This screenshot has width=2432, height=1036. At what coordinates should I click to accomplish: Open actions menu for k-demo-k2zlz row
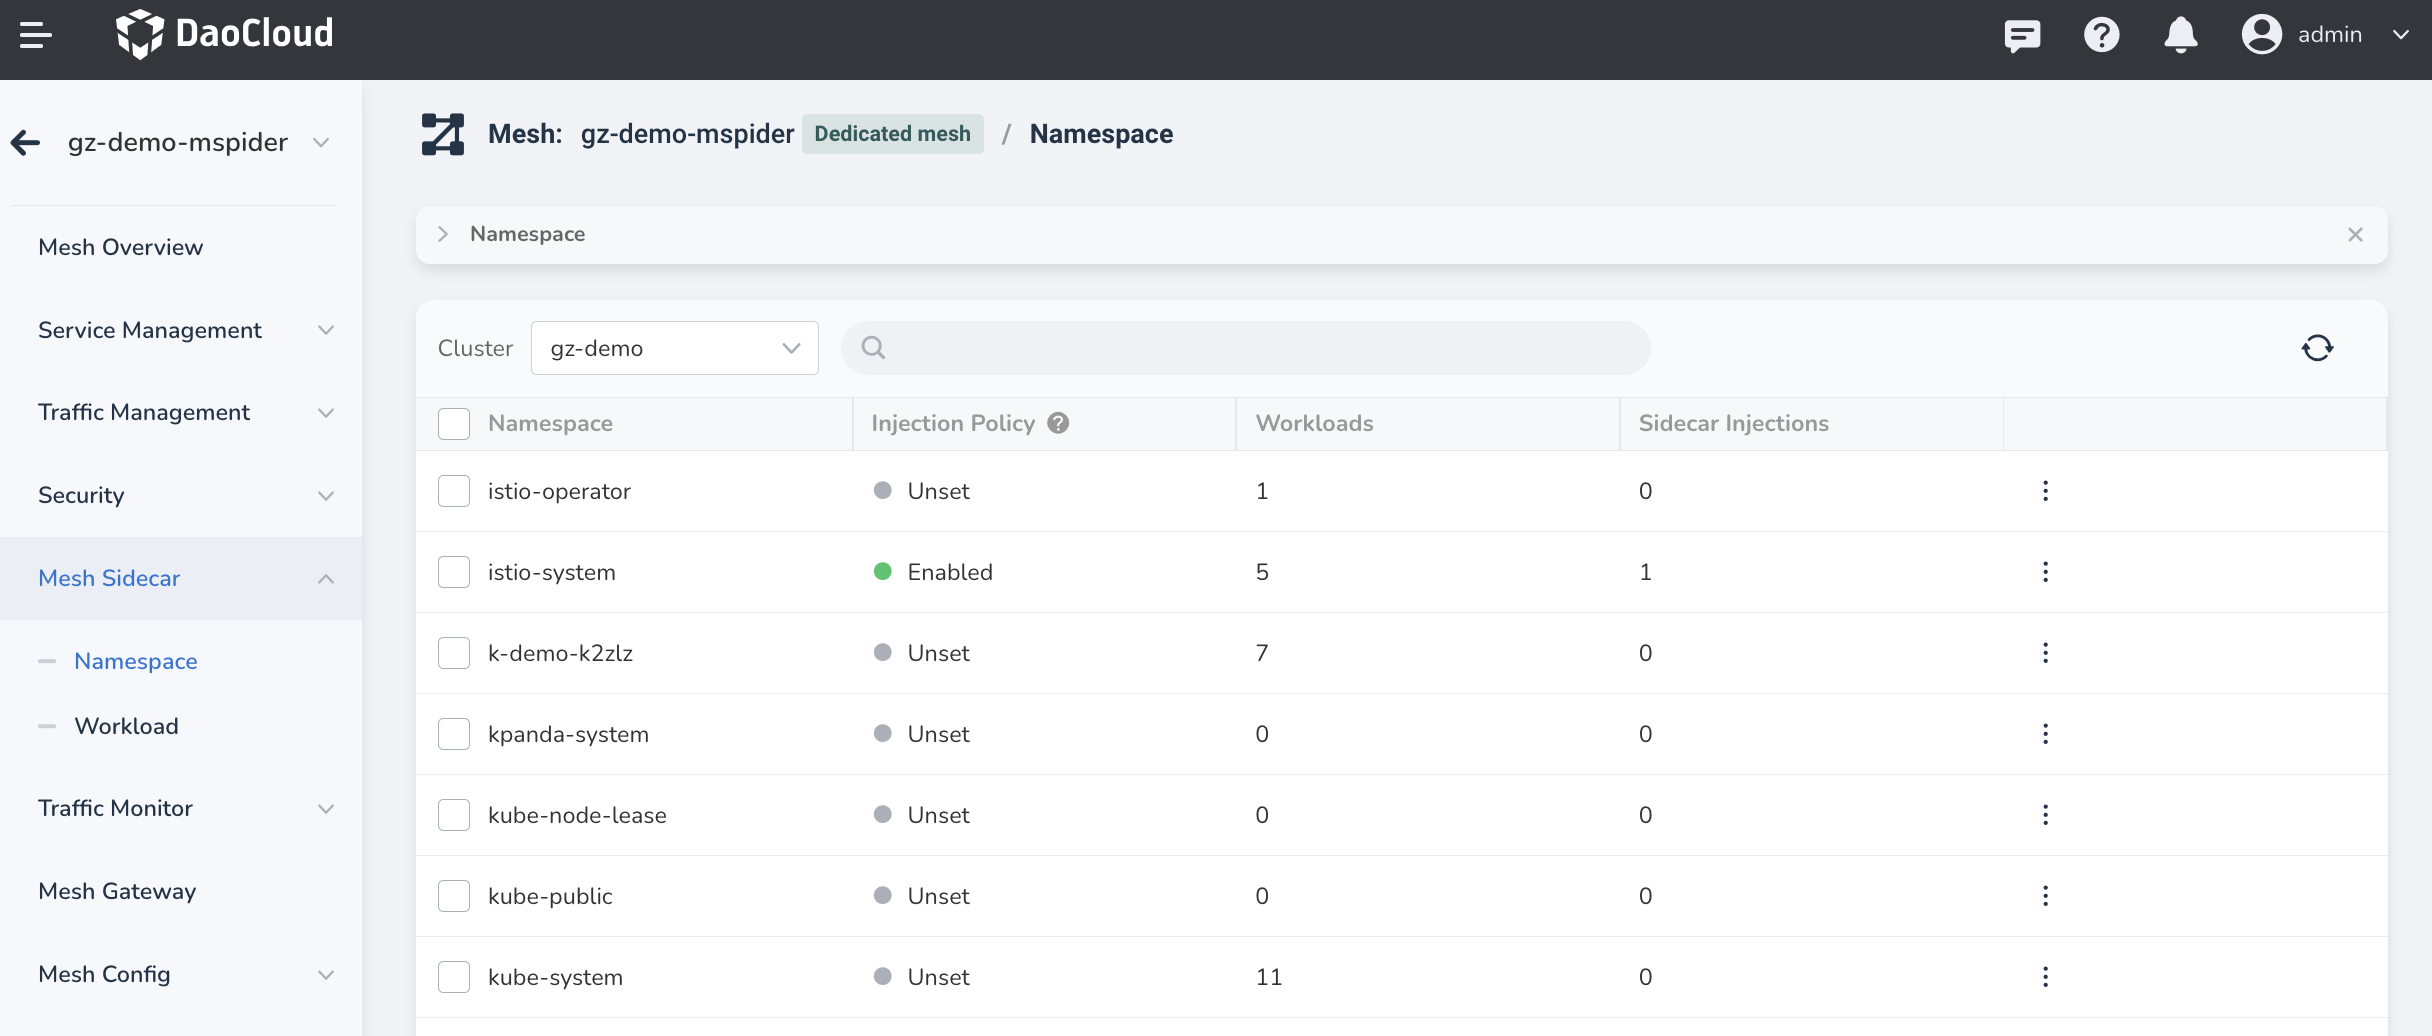pyautogui.click(x=2045, y=653)
